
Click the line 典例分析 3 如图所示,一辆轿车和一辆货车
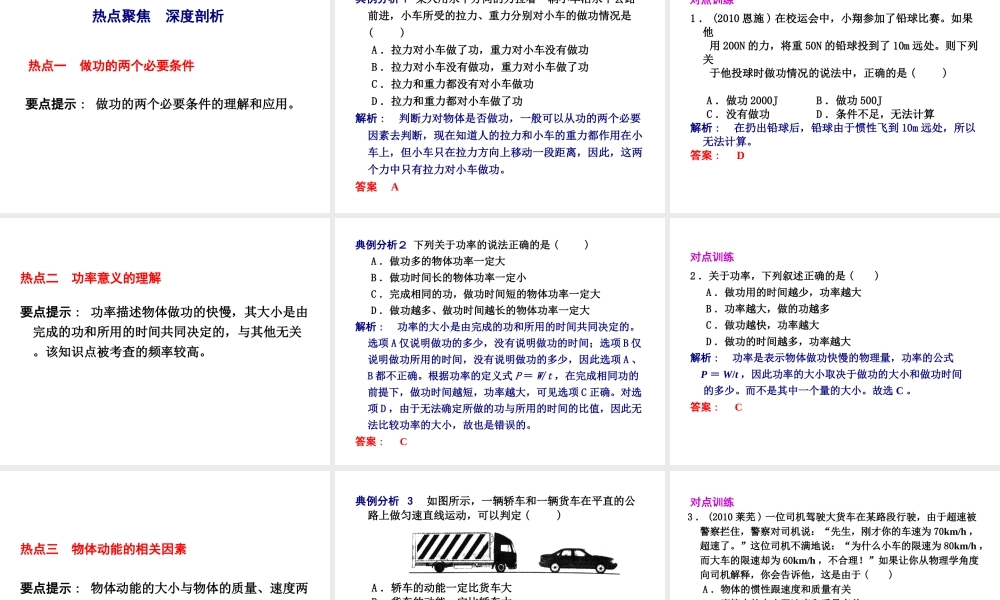tap(496, 501)
